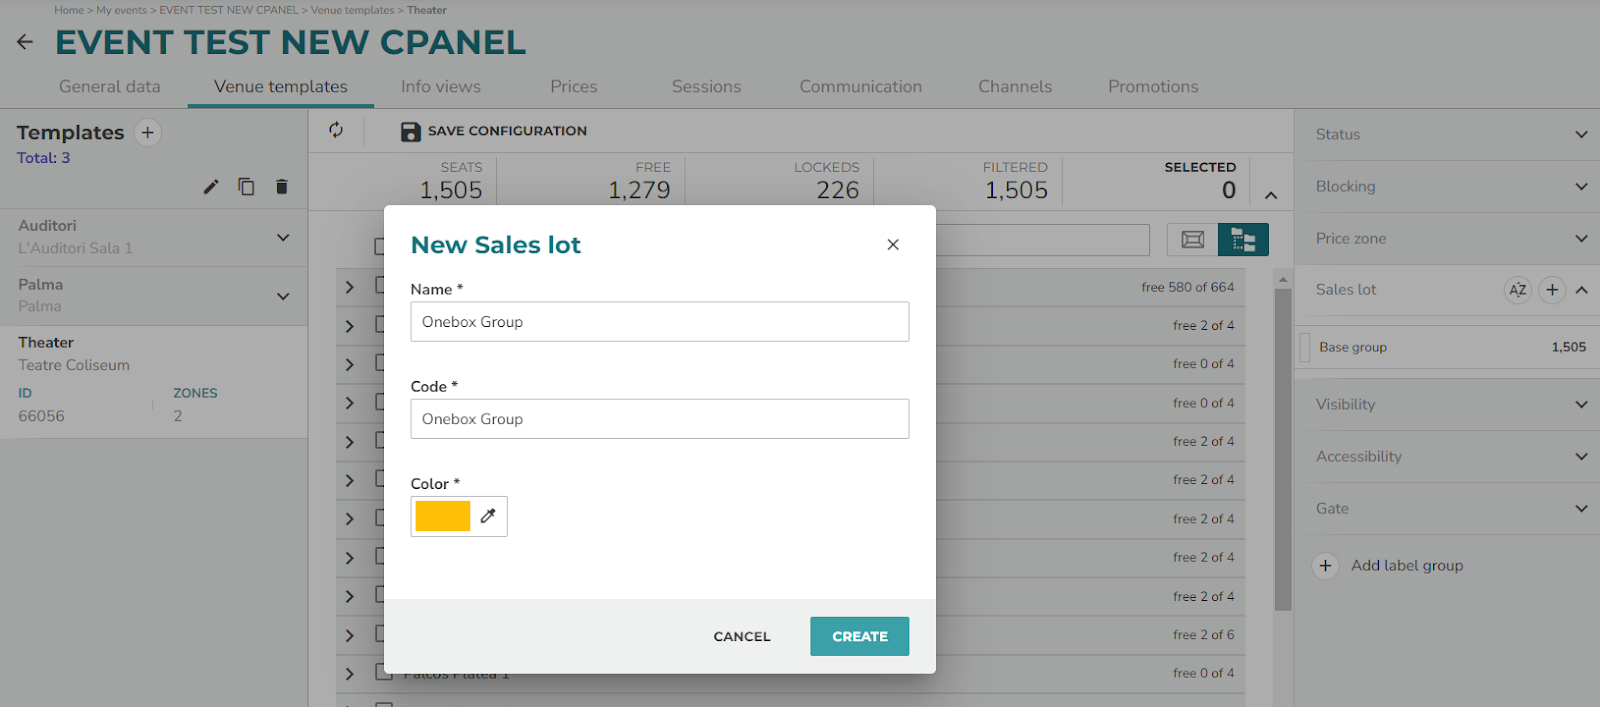Delete the template with the trash icon
Screen dimensions: 1600x707
pos(282,186)
